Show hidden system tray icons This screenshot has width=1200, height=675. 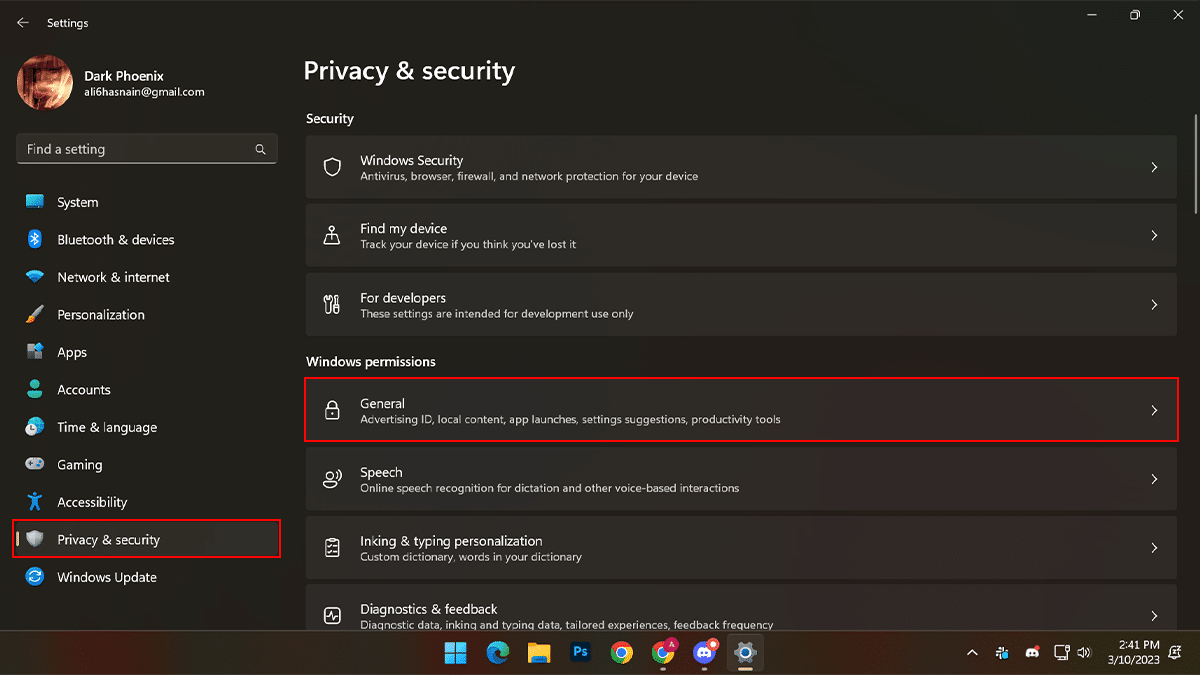(x=972, y=653)
